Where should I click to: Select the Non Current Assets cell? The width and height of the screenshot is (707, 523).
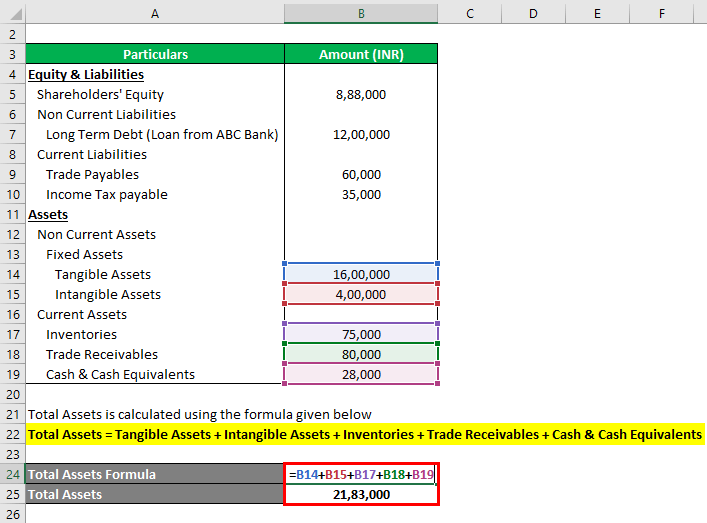point(155,234)
